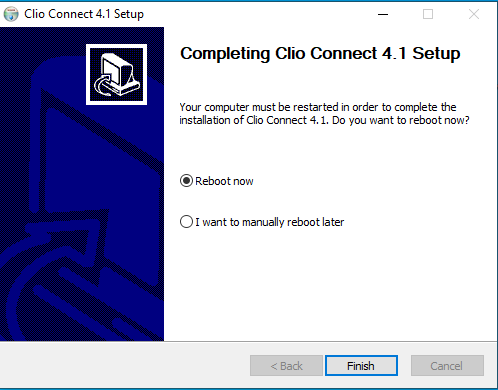Click the empty grey footer left of Back
Screen dimensions: 498x390
[x=125, y=366]
